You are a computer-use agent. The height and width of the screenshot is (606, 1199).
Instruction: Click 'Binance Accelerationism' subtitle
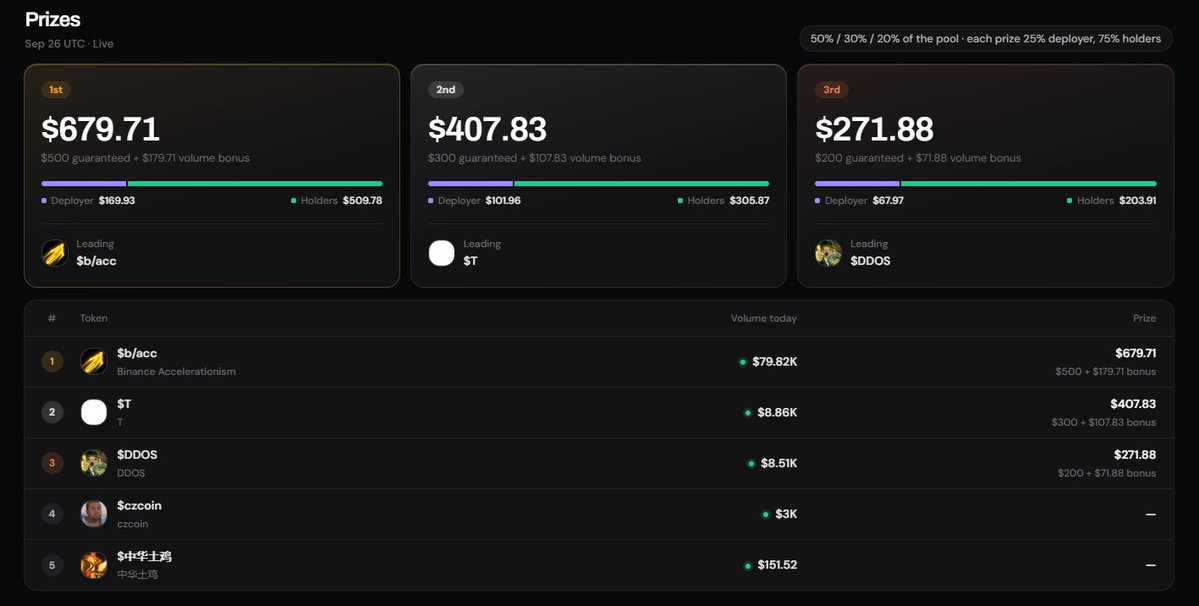point(177,371)
